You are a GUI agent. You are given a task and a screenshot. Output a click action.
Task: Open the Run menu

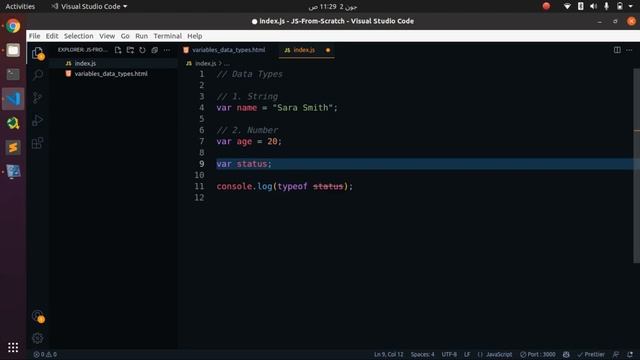[x=141, y=36]
